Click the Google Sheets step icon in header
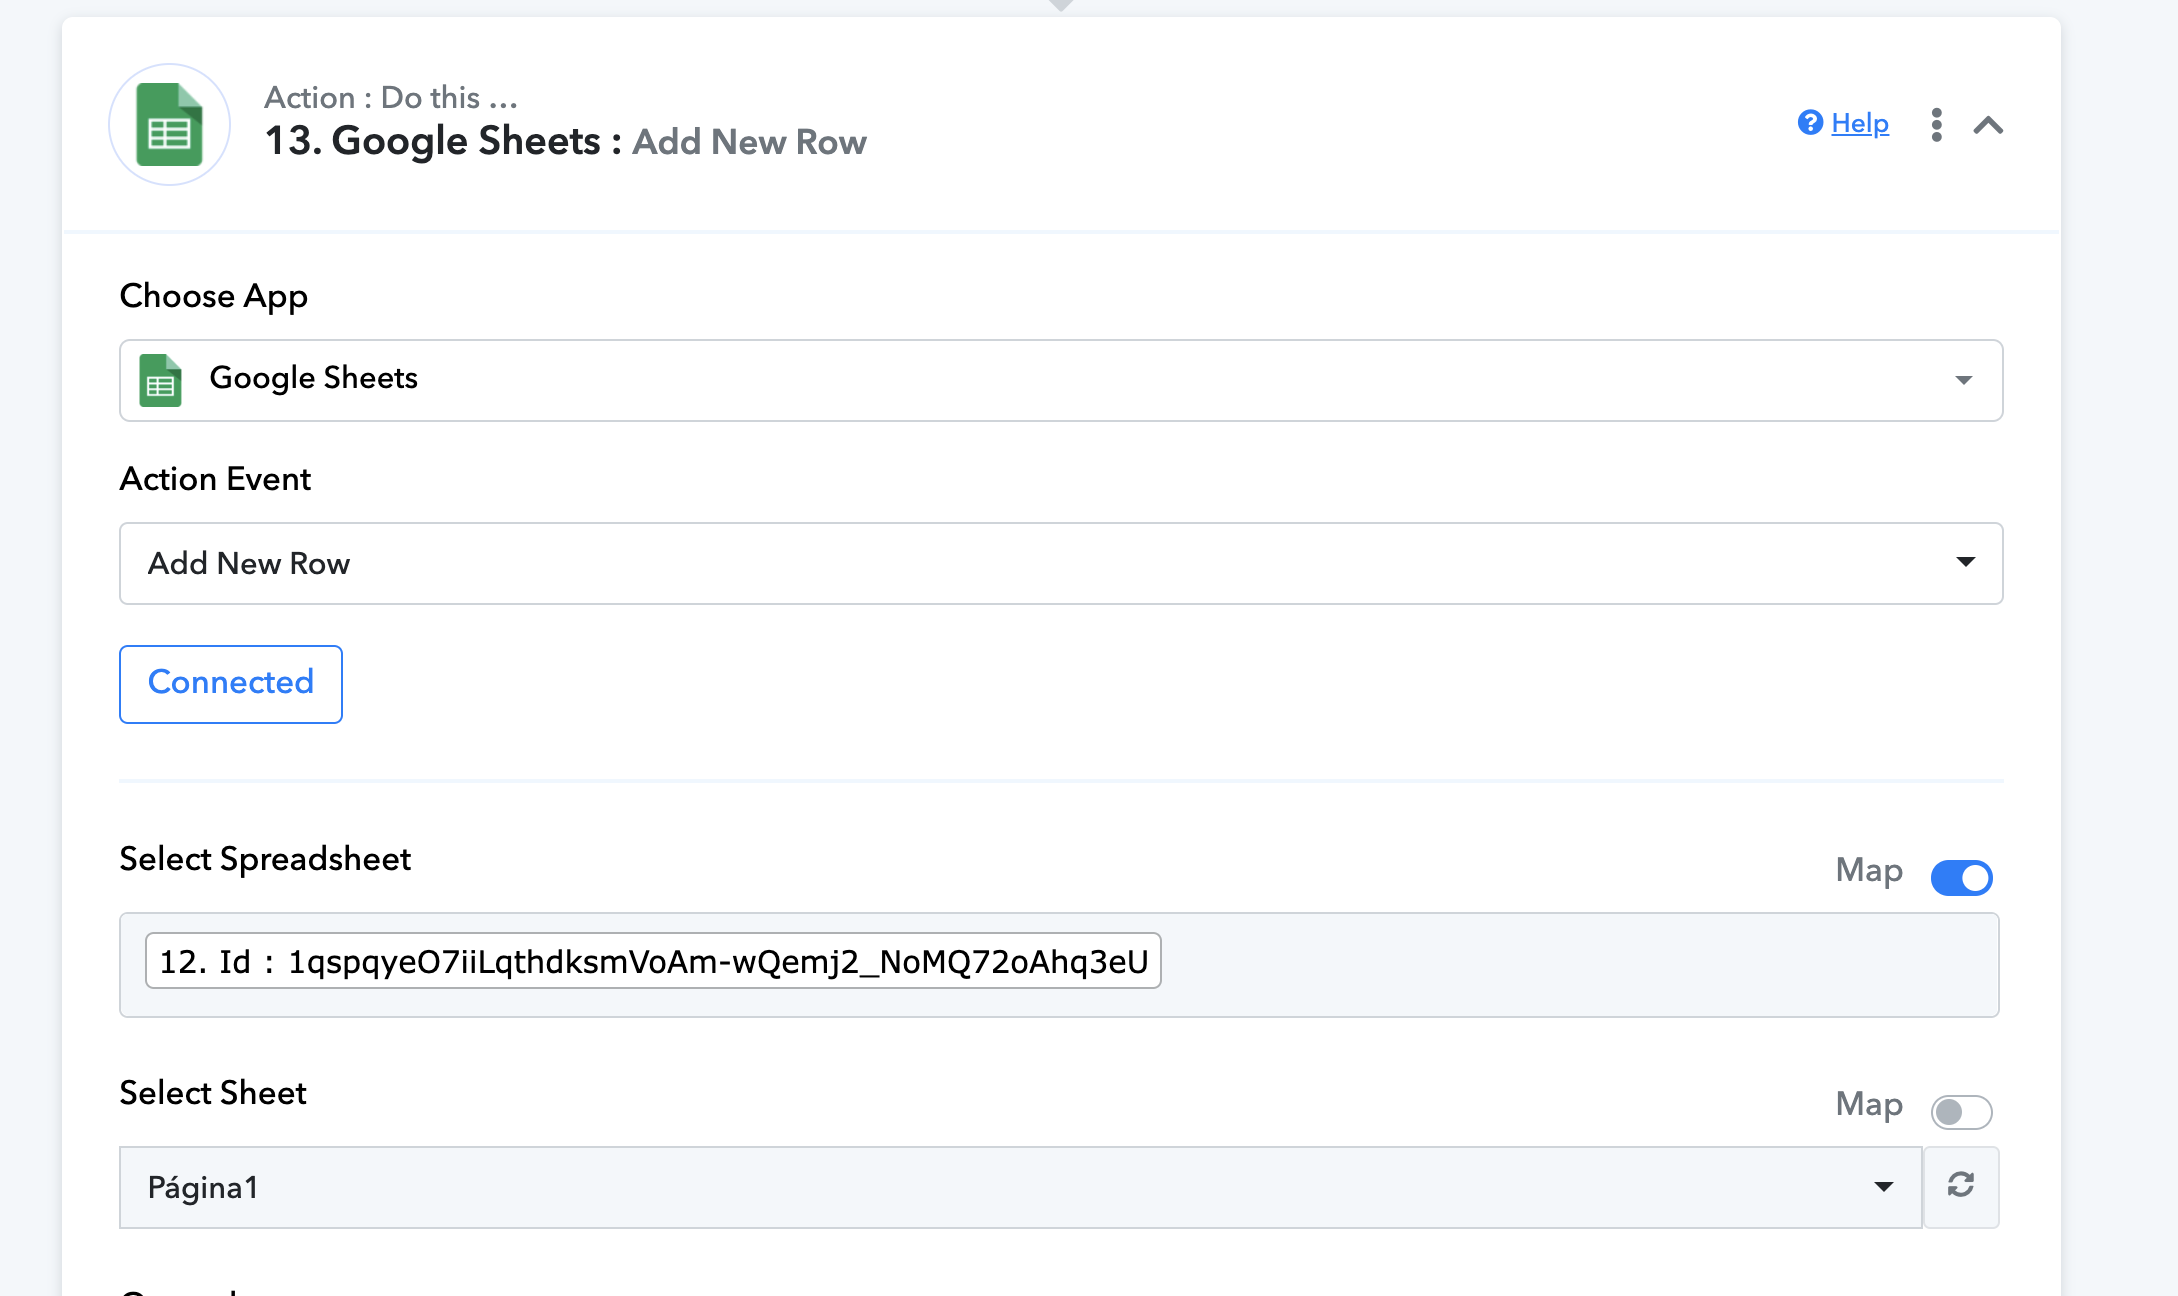The height and width of the screenshot is (1296, 2178). (x=169, y=125)
